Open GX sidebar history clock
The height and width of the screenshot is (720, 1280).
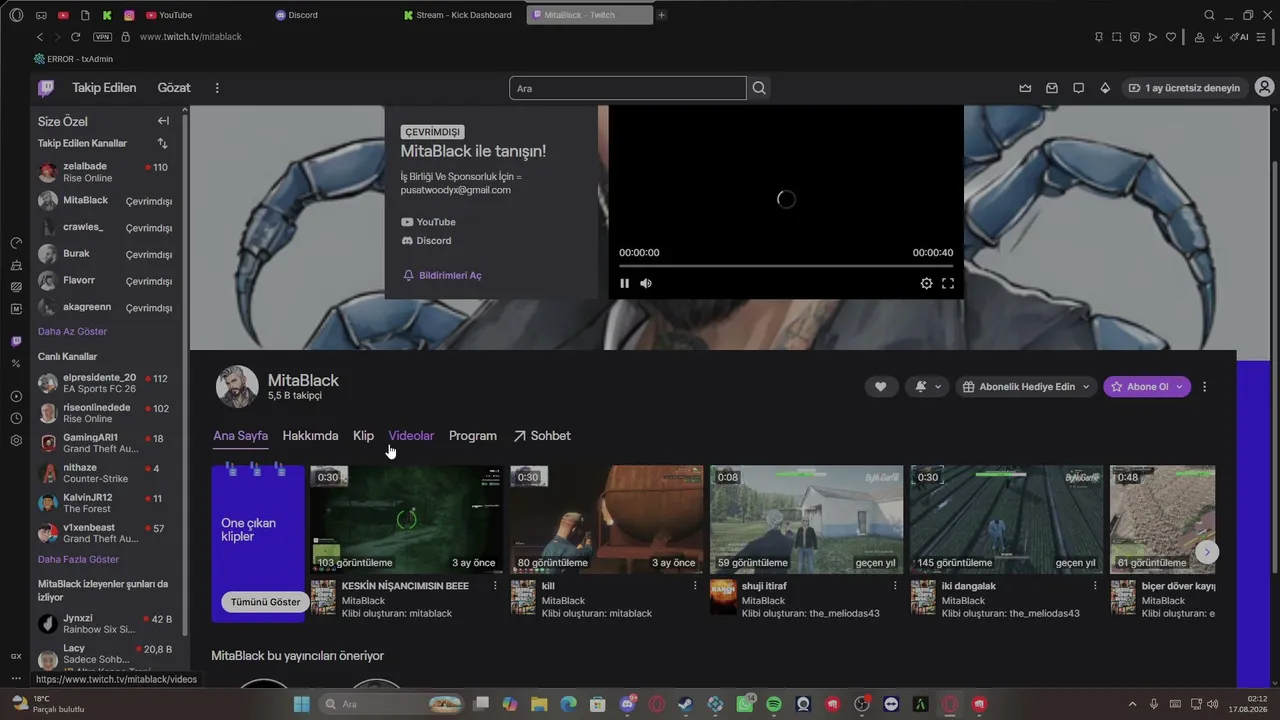[16, 418]
